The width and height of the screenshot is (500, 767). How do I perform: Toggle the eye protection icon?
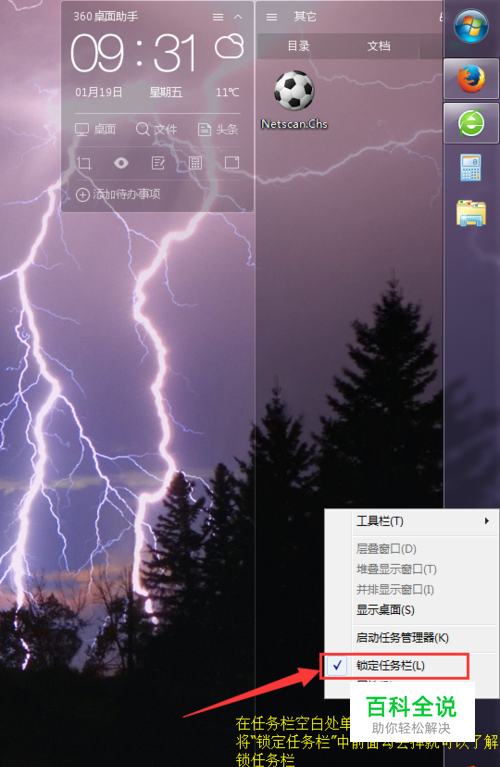[x=121, y=163]
